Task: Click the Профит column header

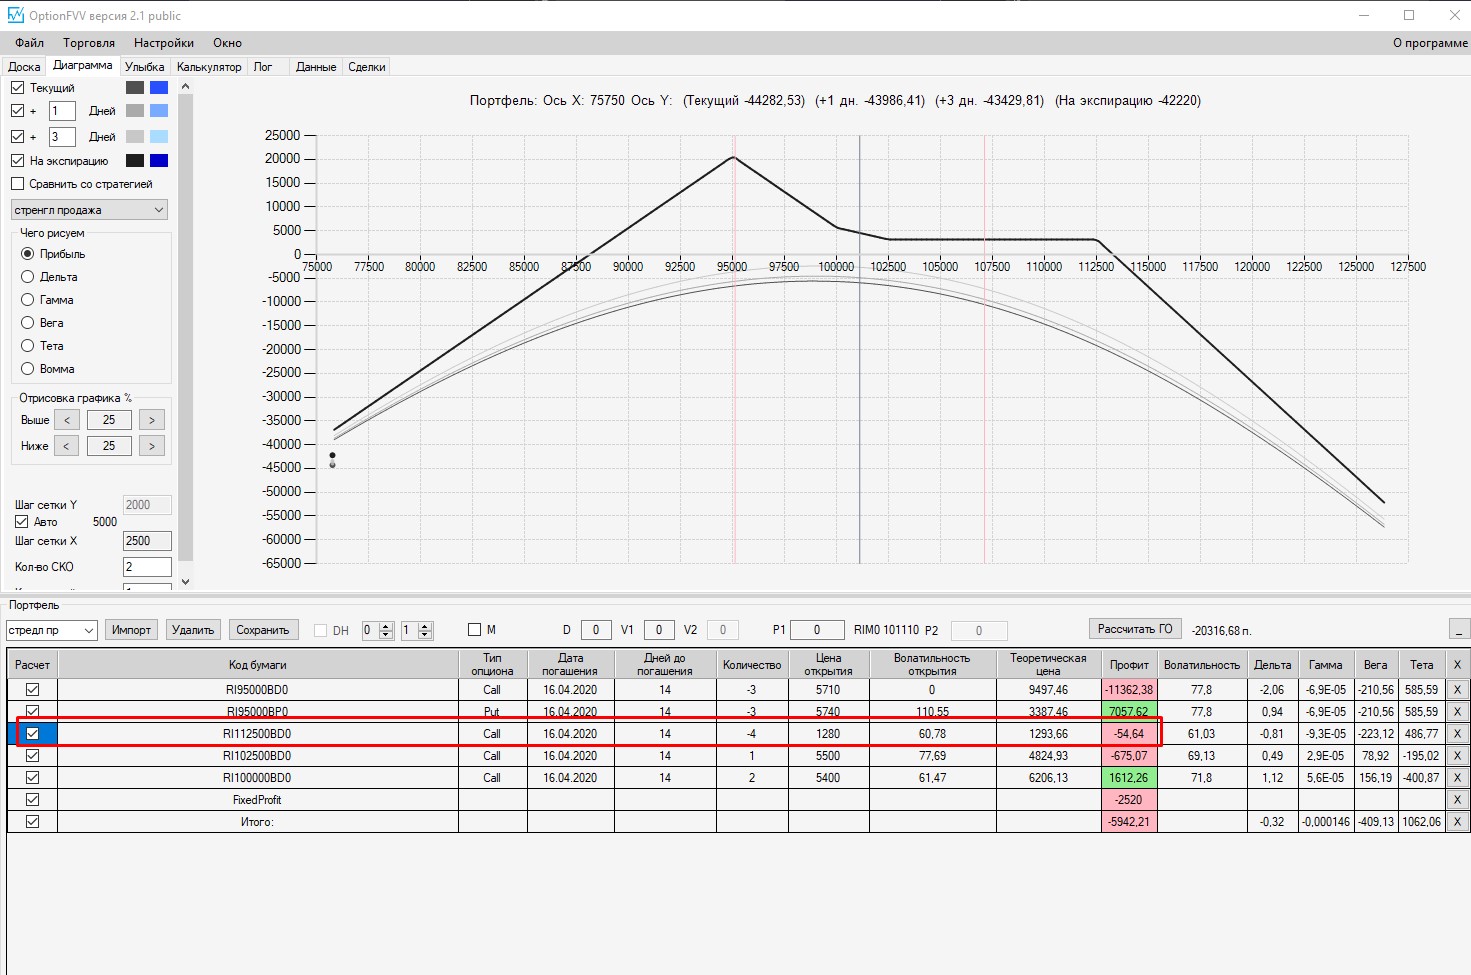Action: click(1129, 665)
